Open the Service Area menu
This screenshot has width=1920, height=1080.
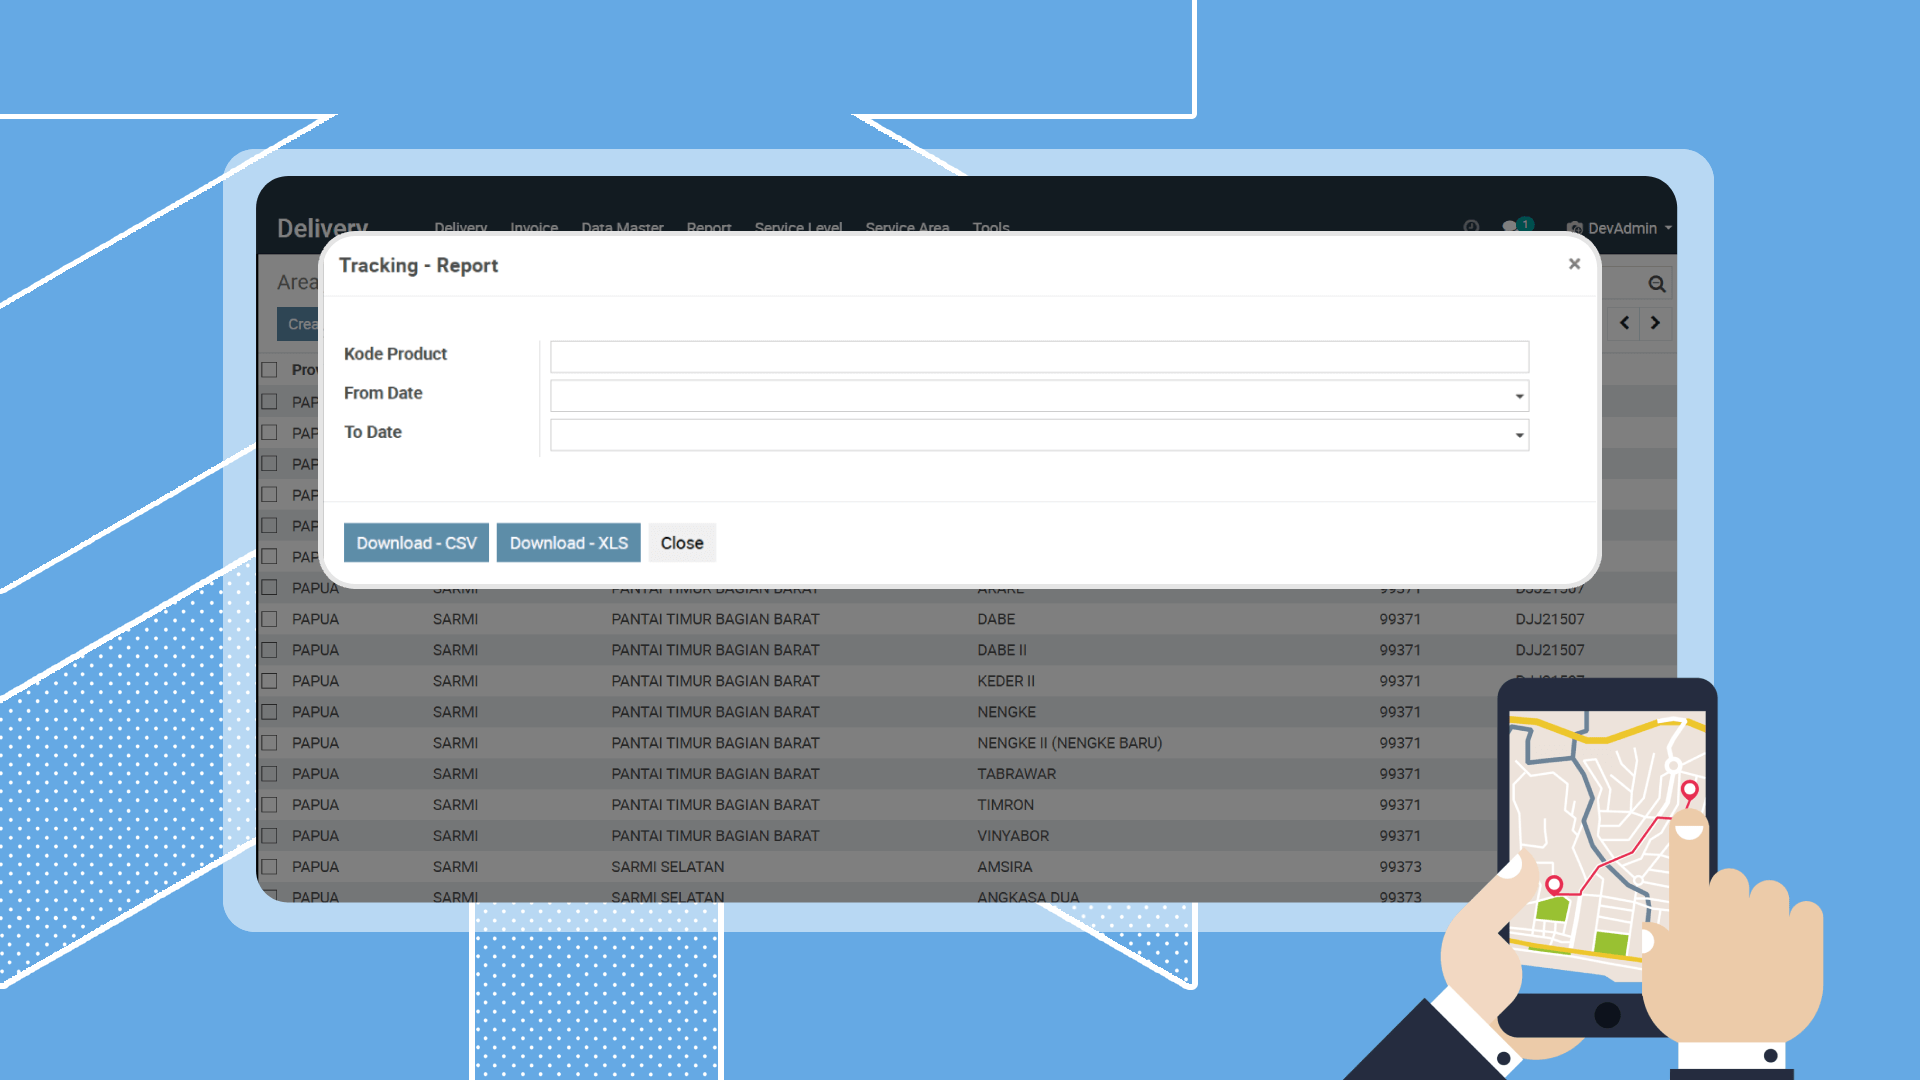(x=907, y=228)
